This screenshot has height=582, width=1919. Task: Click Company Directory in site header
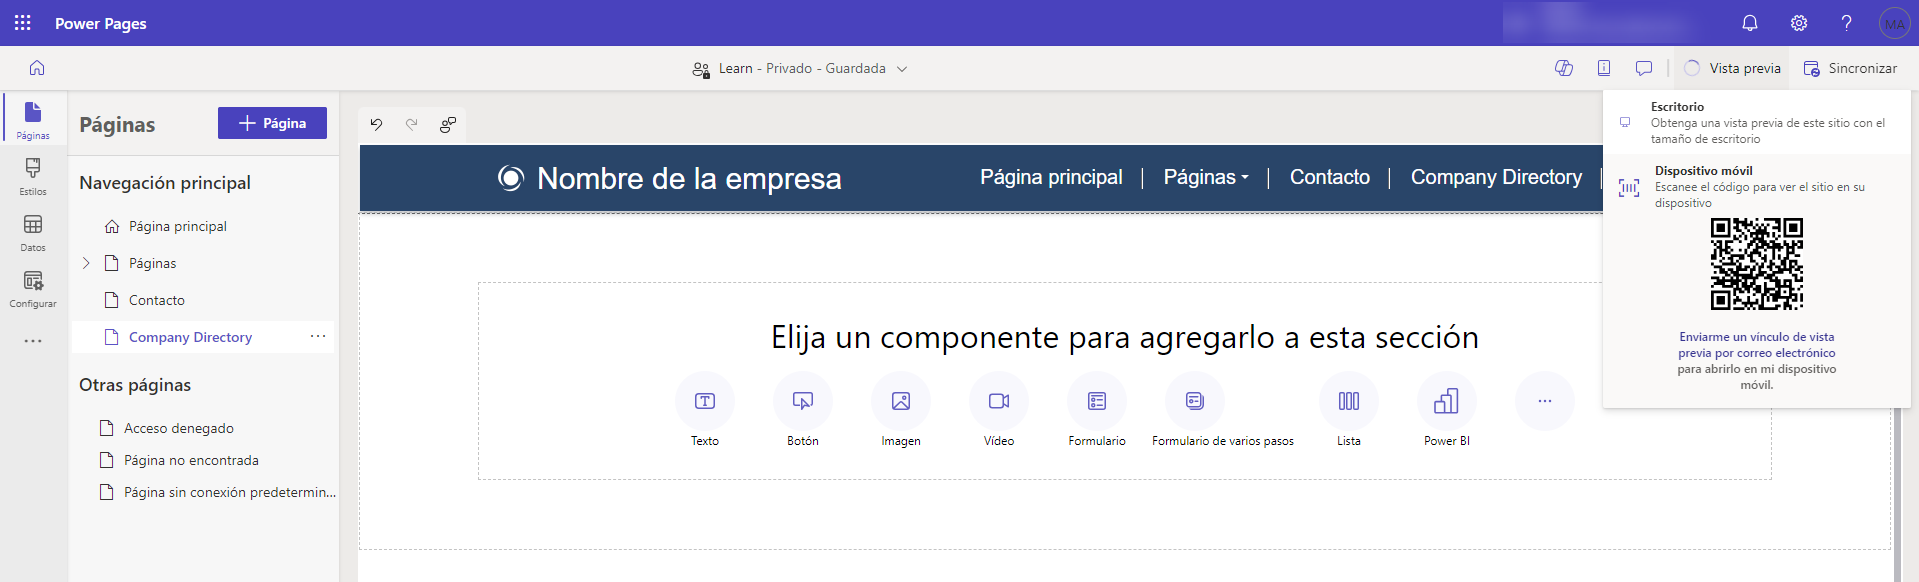coord(1496,177)
